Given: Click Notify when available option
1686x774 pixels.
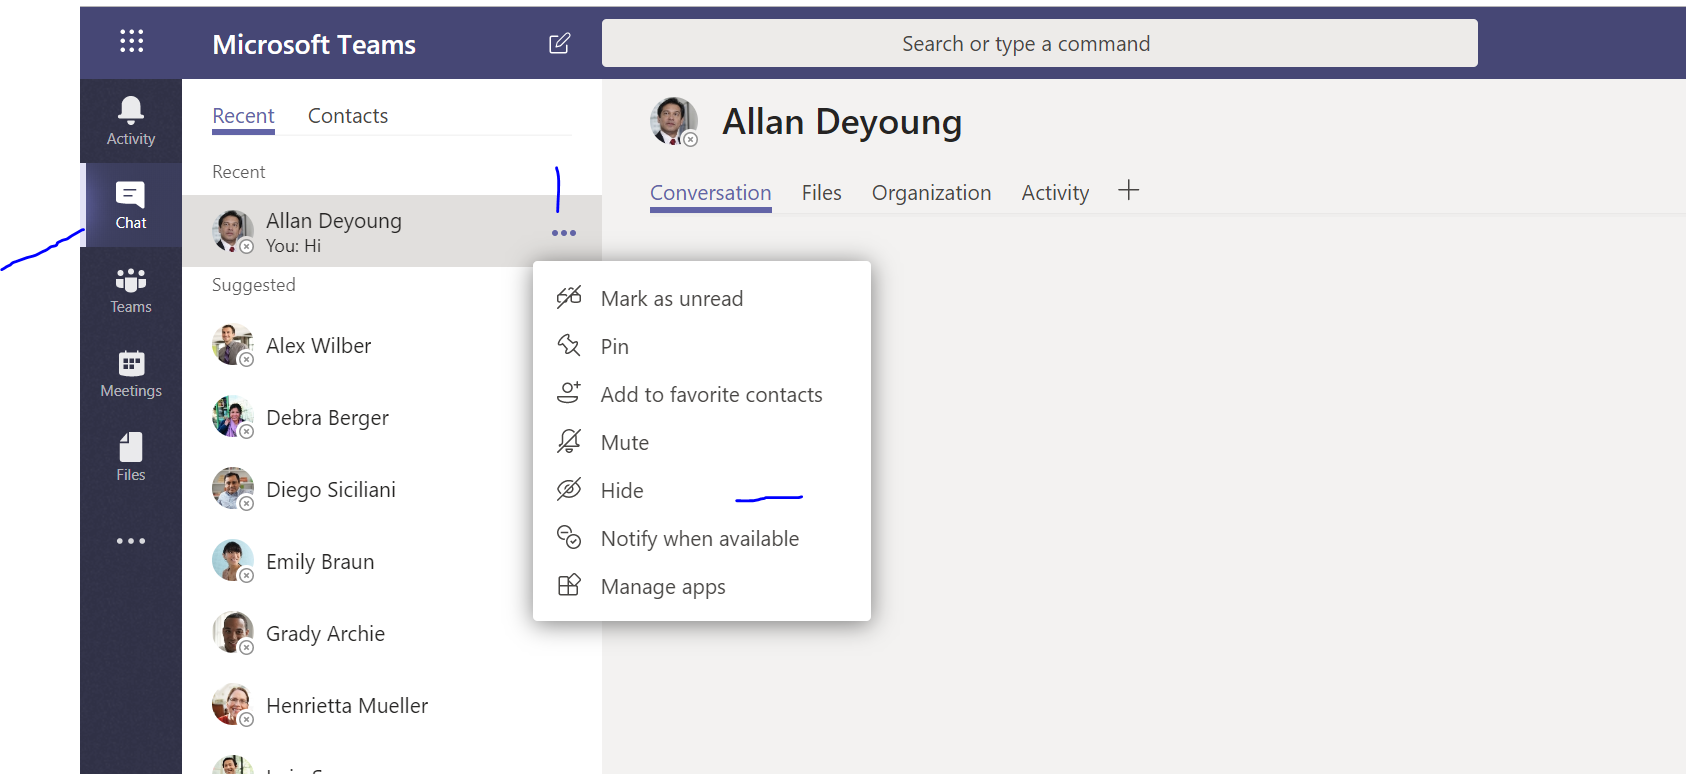Looking at the screenshot, I should [x=699, y=539].
